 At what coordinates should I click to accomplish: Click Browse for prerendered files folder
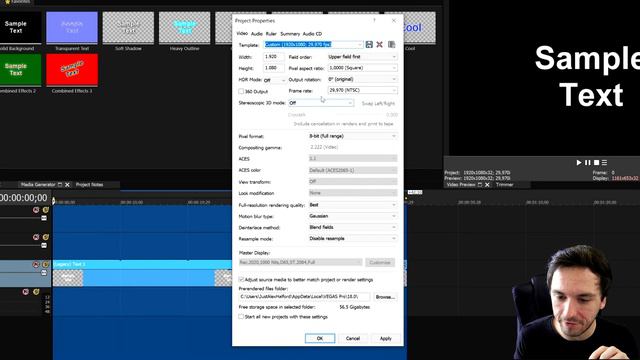point(385,297)
